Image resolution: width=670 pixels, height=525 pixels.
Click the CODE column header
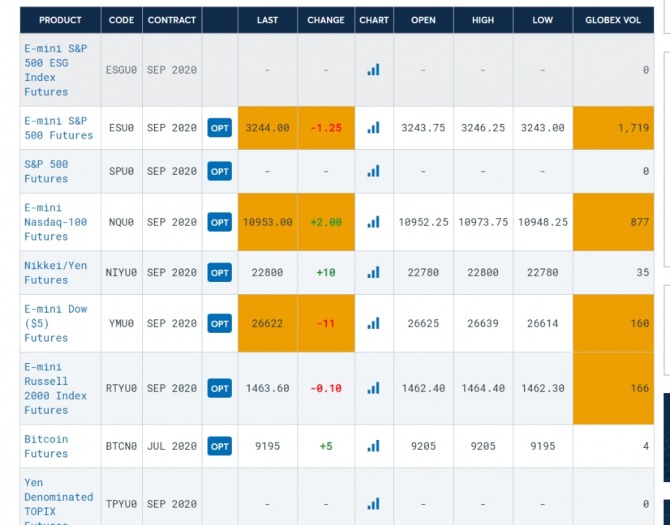coord(121,20)
